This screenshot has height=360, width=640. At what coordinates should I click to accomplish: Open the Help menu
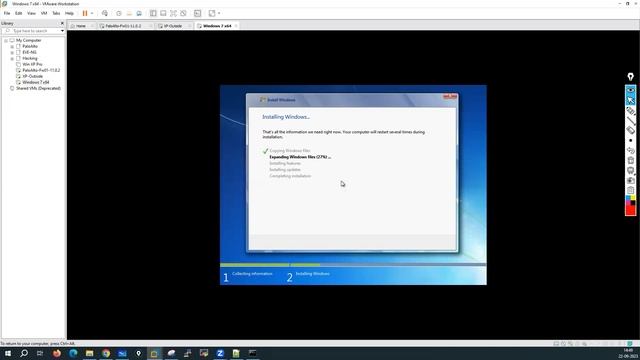[69, 13]
